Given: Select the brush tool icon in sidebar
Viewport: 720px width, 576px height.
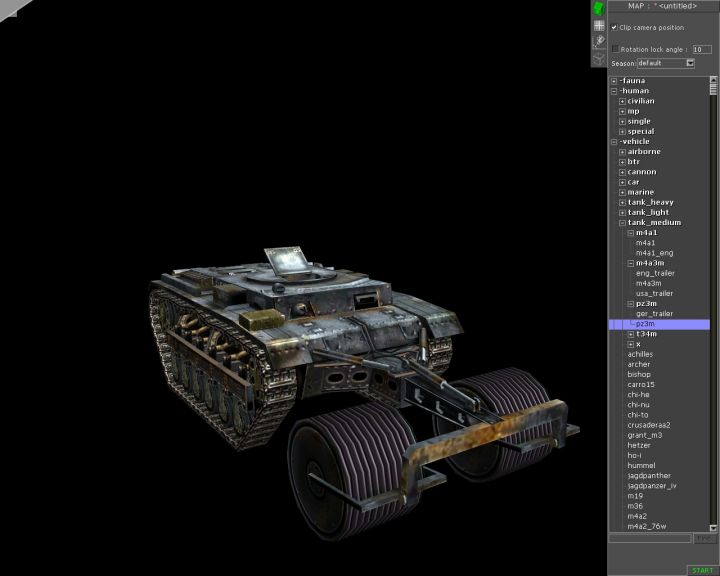Looking at the screenshot, I should [598, 42].
